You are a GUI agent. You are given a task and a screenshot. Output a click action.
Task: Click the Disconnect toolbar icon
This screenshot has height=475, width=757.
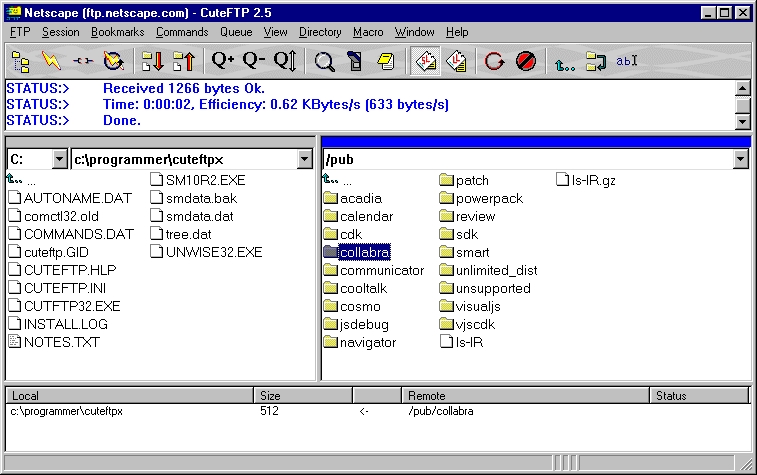coord(83,61)
